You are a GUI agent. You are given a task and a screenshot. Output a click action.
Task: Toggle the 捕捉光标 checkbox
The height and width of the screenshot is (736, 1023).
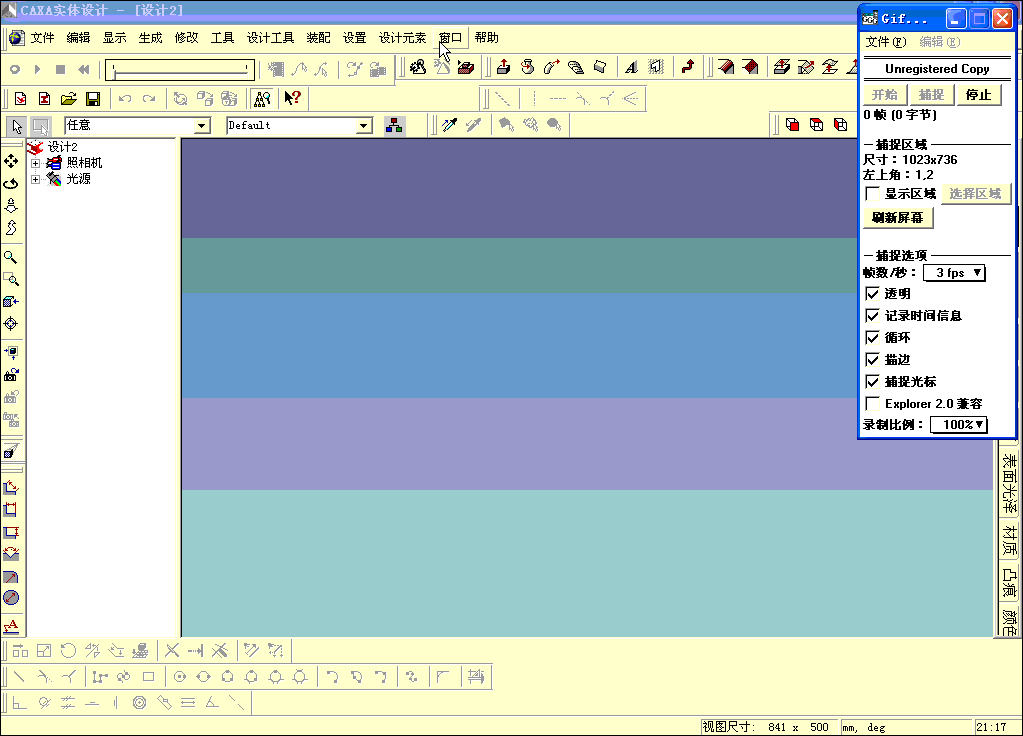pos(872,382)
